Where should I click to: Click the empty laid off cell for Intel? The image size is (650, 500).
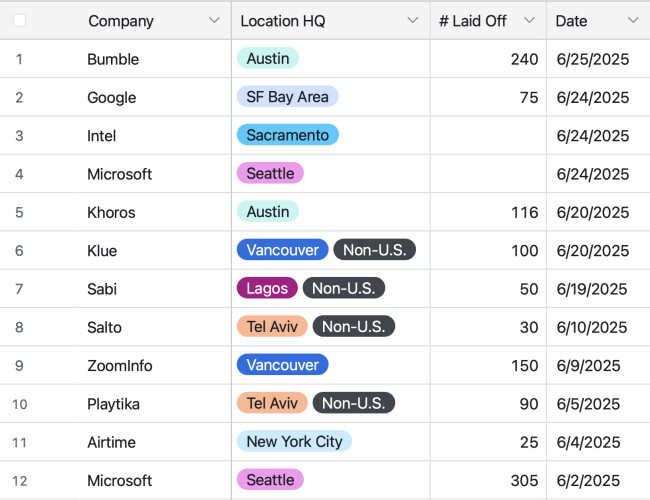(488, 136)
